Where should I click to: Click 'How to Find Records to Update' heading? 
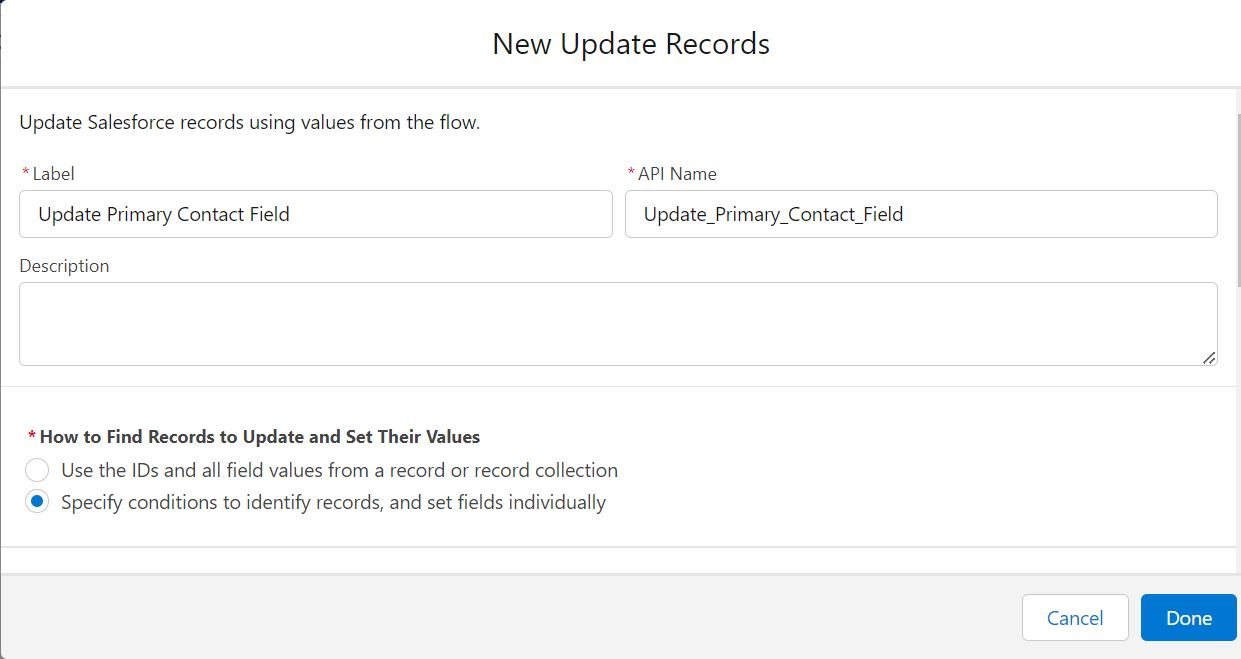260,437
